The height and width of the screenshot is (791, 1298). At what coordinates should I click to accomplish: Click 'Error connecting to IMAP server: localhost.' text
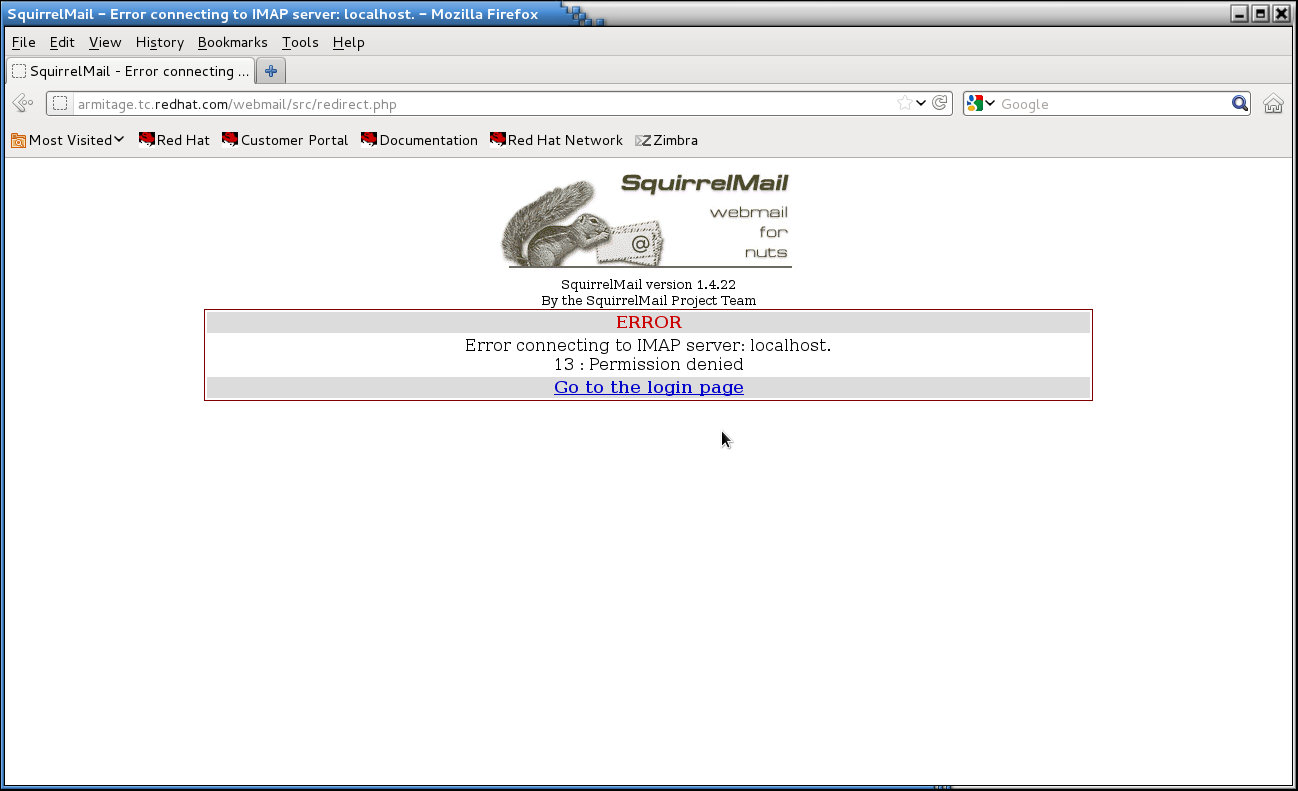648,345
